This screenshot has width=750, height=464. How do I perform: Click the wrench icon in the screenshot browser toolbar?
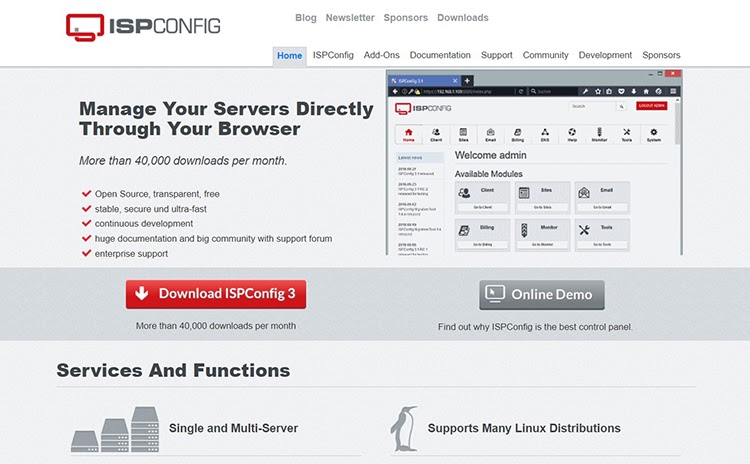pyautogui.click(x=585, y=91)
